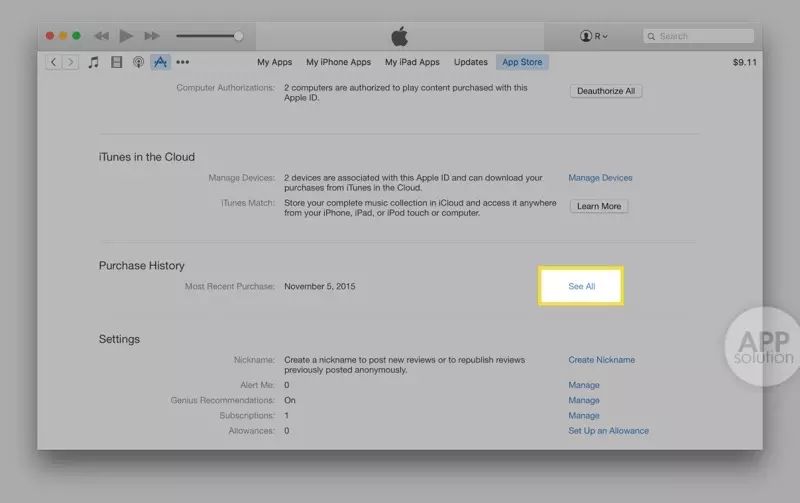Click the Subscriptions label
Viewport: 800px width, 503px height.
tap(247, 416)
